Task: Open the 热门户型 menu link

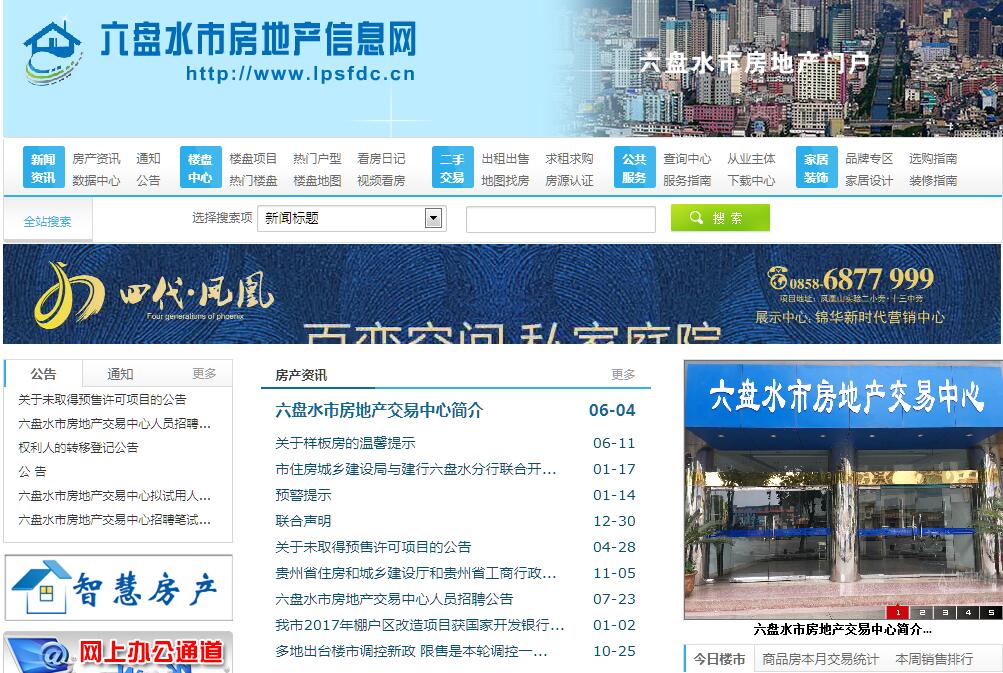Action: [317, 159]
